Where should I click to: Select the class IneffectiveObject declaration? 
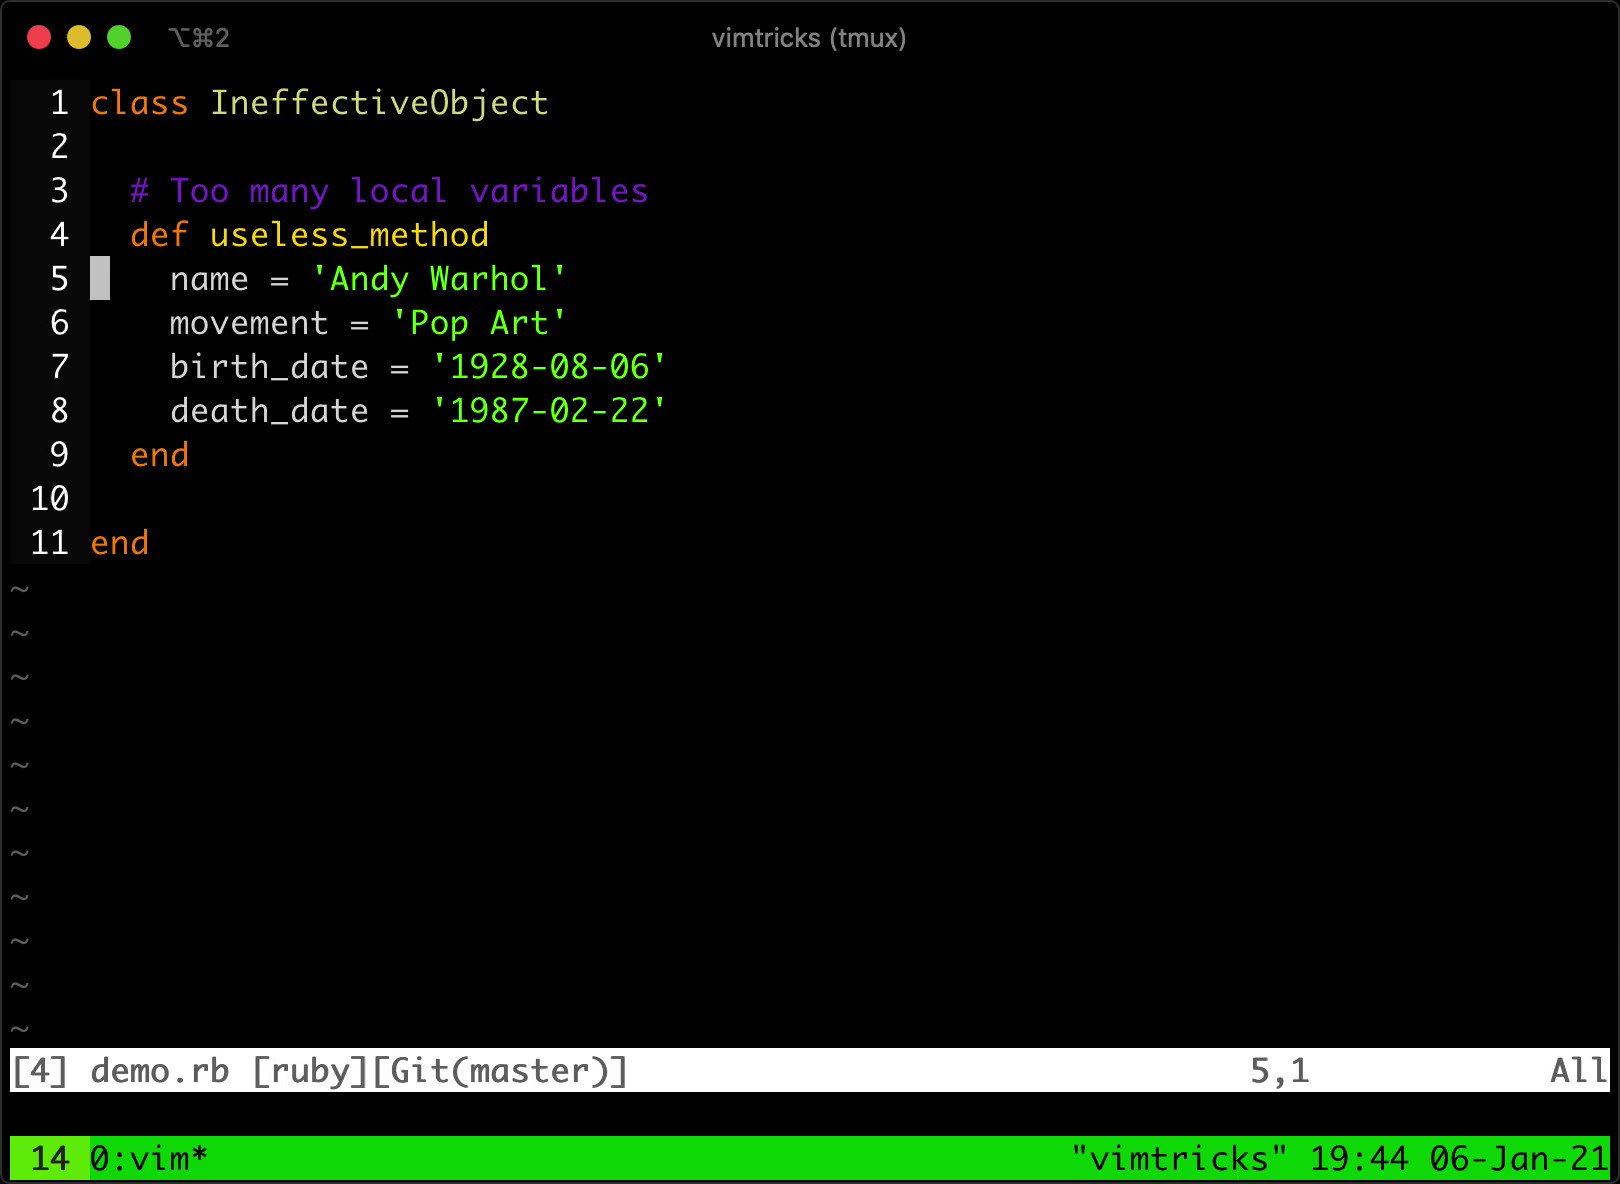318,102
